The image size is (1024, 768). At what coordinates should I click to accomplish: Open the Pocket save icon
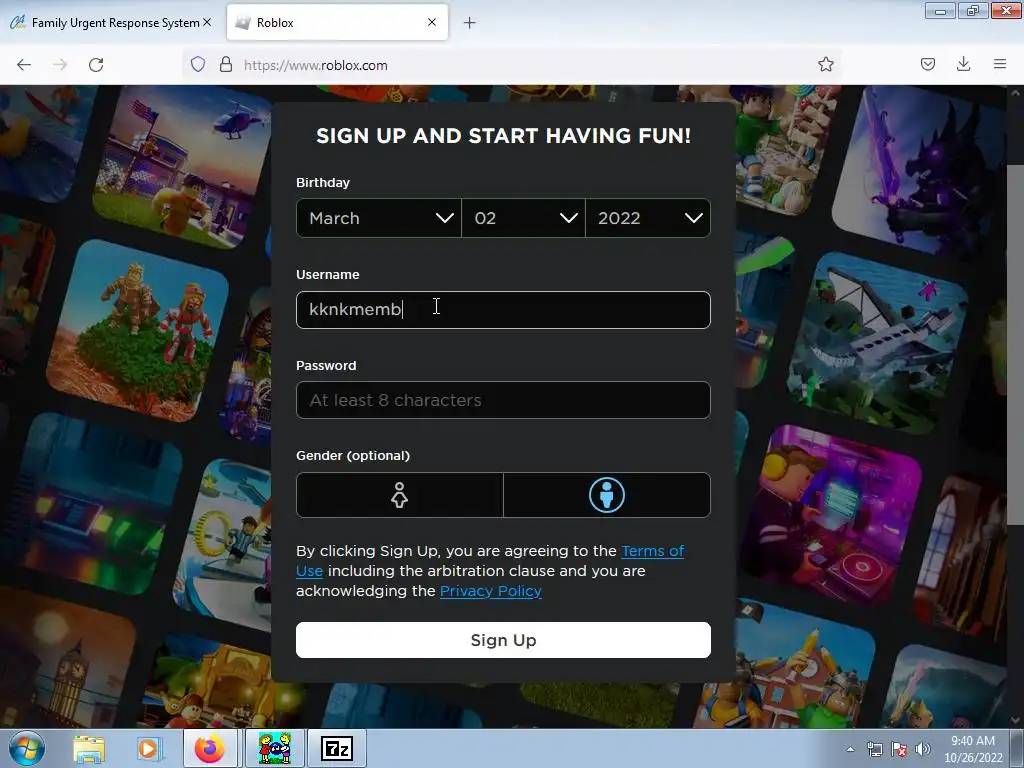coord(928,64)
